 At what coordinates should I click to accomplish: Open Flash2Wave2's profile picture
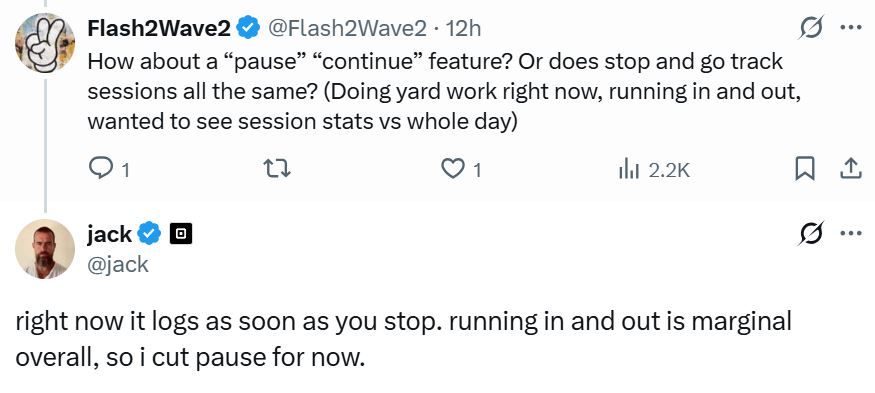[x=45, y=43]
